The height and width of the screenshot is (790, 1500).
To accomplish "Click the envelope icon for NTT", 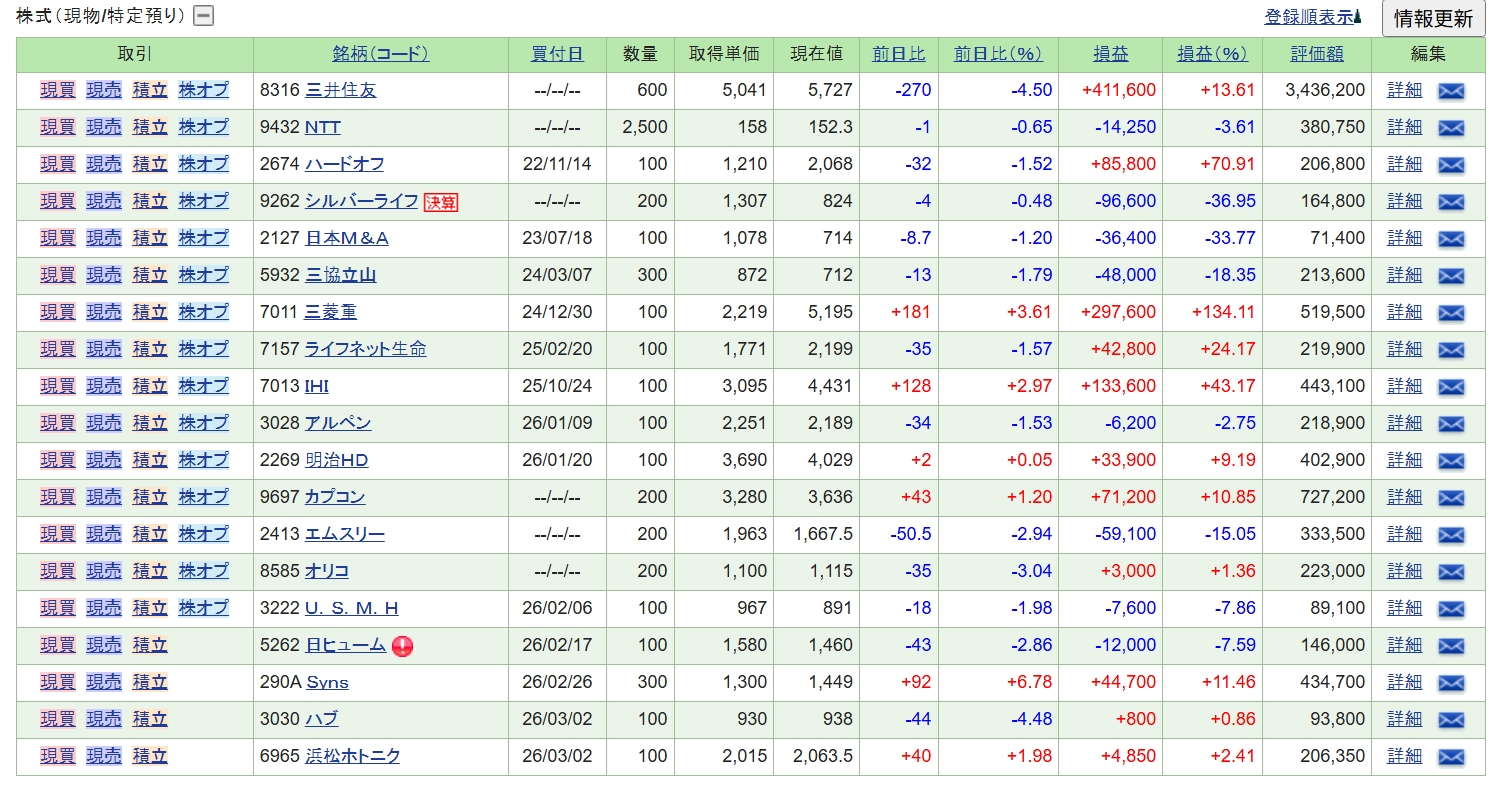I will (1450, 128).
